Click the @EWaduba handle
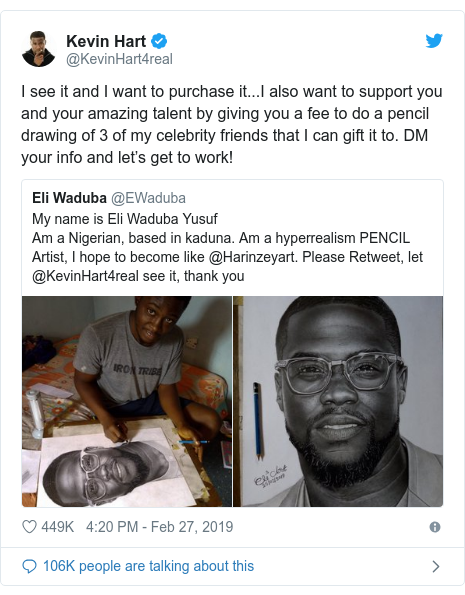 (x=148, y=198)
